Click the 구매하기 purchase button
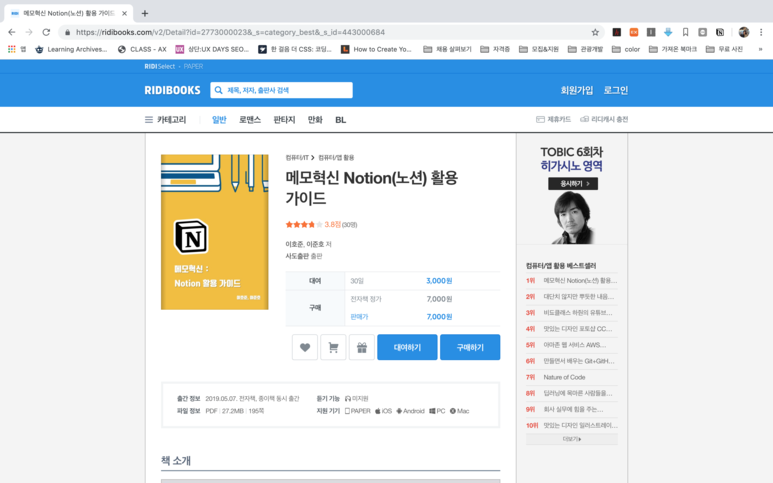This screenshot has width=773, height=483. (470, 347)
